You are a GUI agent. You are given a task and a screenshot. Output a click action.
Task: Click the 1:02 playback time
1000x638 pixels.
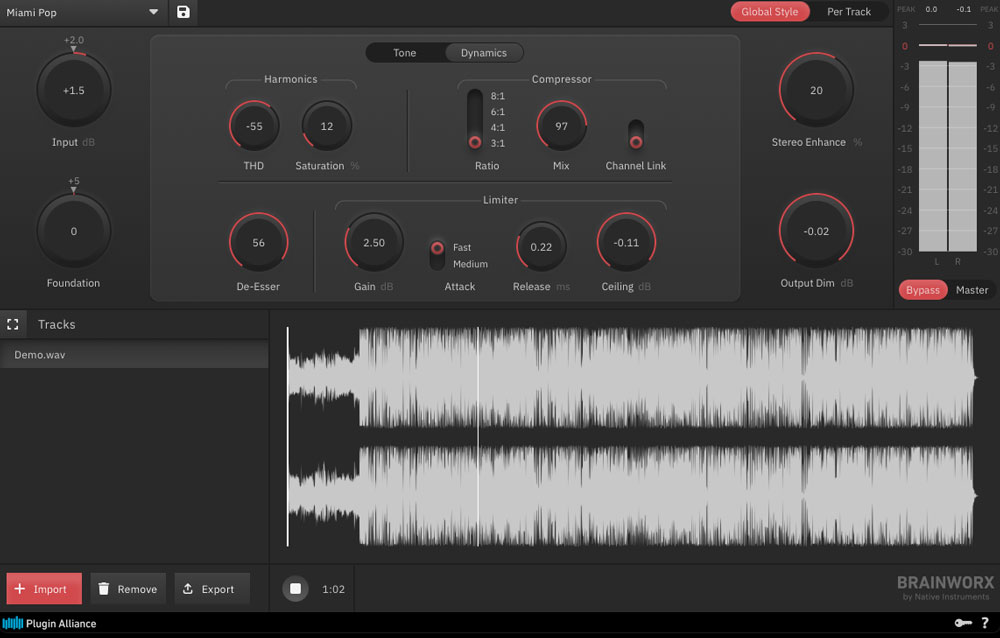tap(334, 589)
